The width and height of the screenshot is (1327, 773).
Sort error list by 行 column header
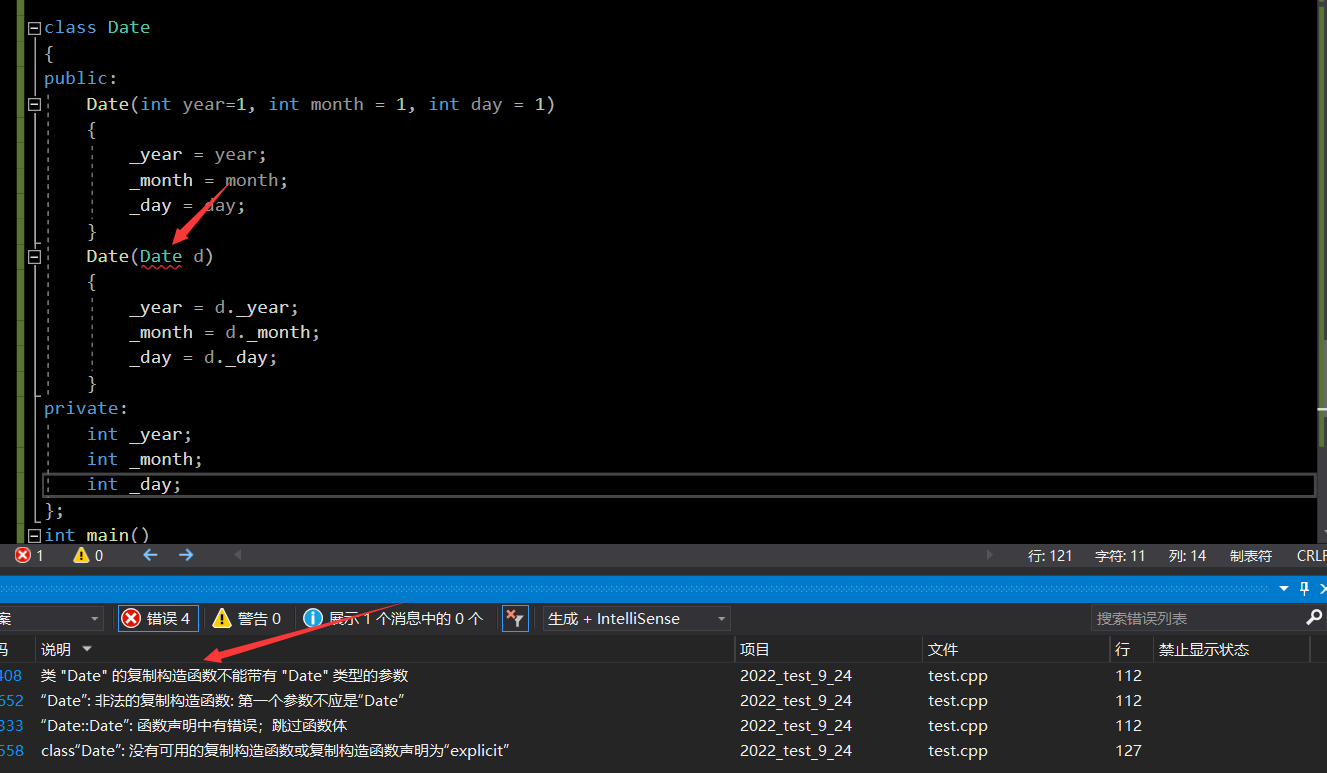tap(1123, 650)
